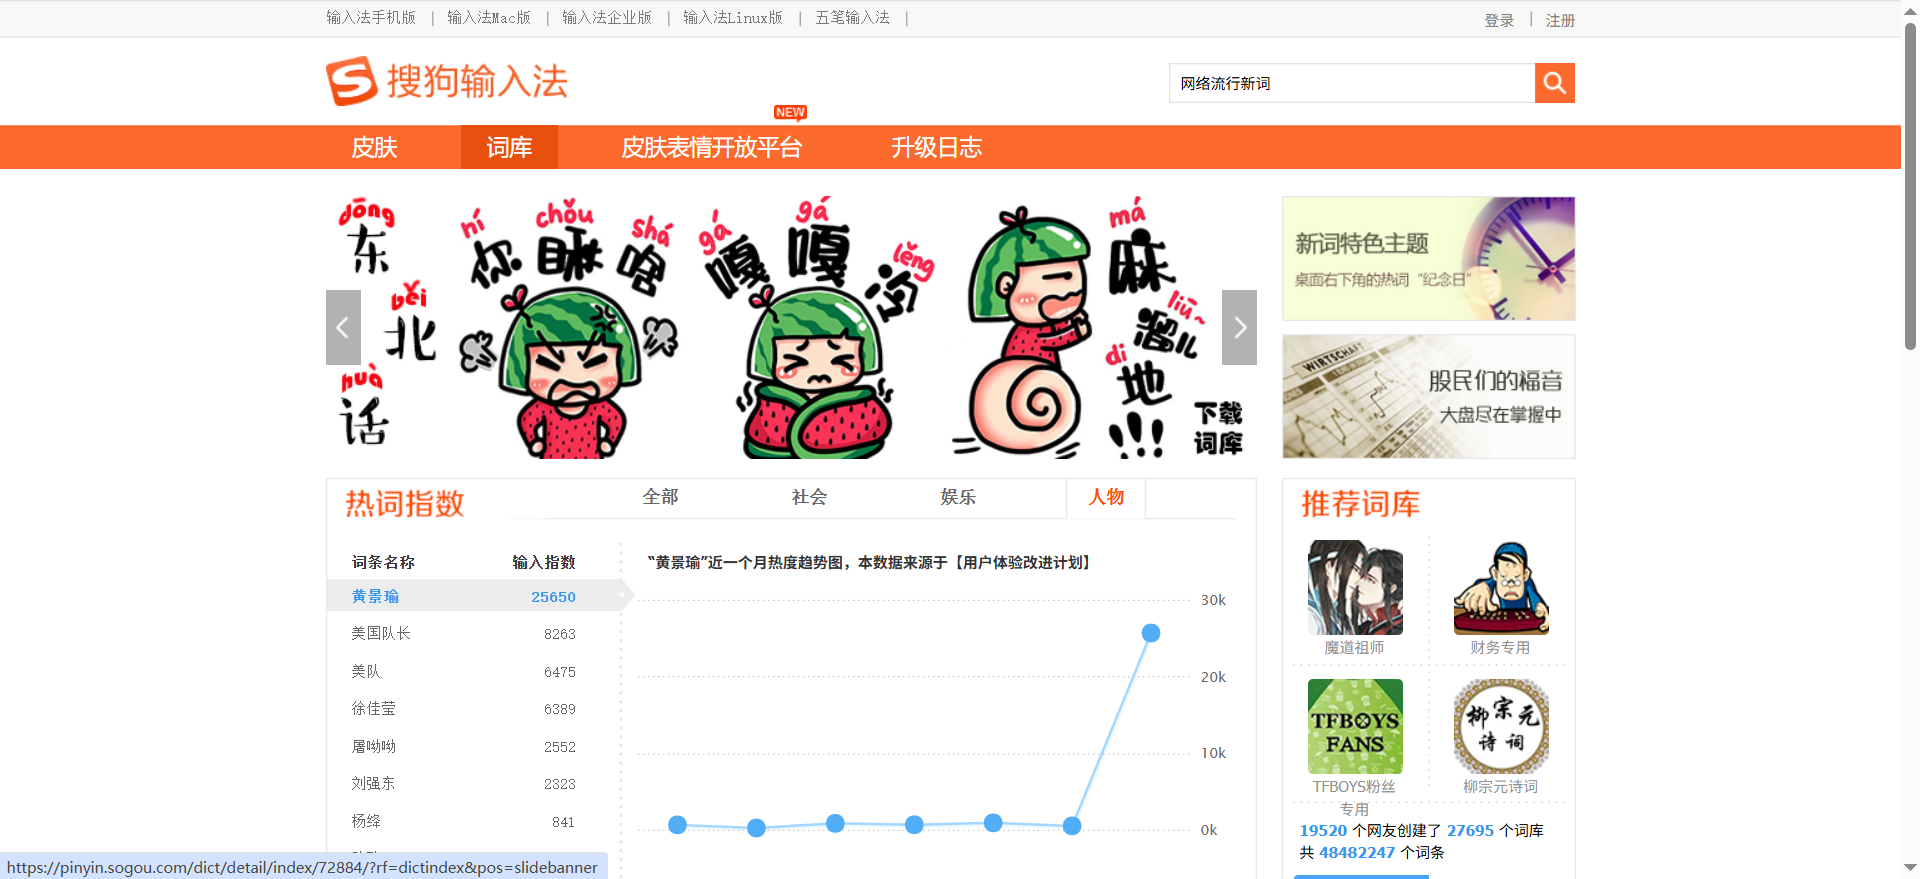Open the 输入法企业版 link
The image size is (1920, 879).
tap(606, 18)
